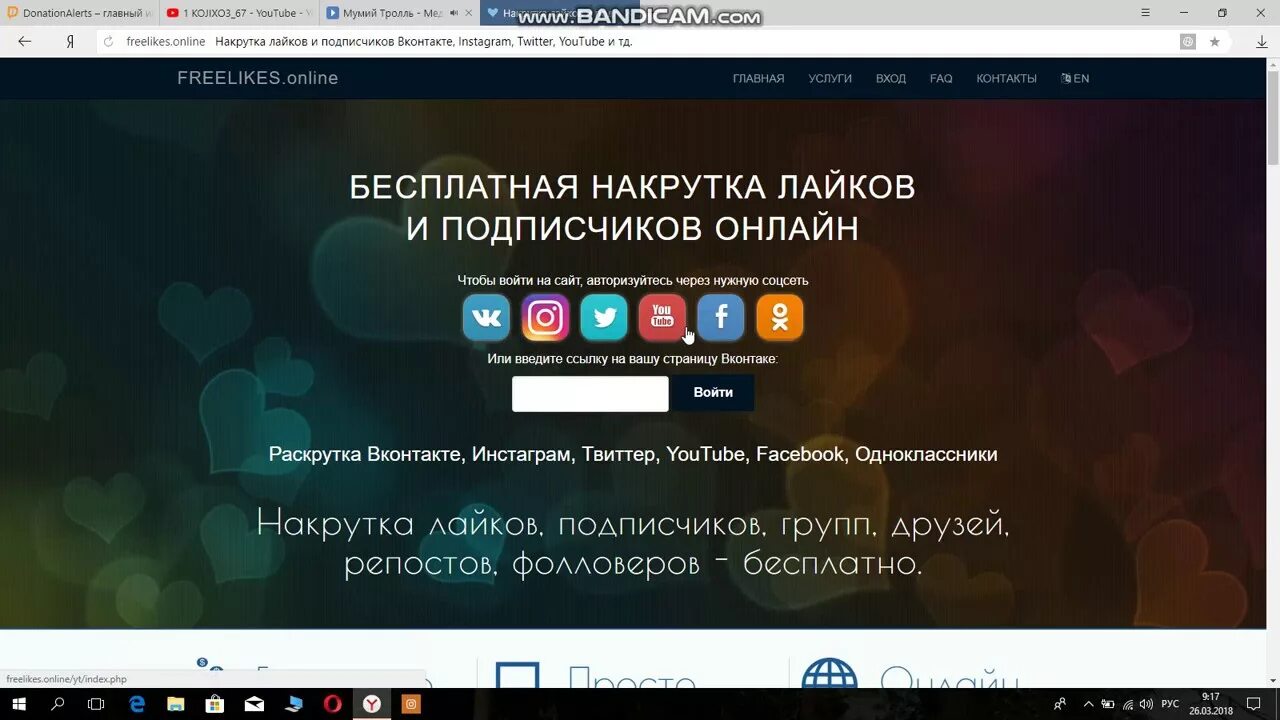The height and width of the screenshot is (720, 1280).
Task: Focus the VK page link input field
Action: click(x=590, y=394)
